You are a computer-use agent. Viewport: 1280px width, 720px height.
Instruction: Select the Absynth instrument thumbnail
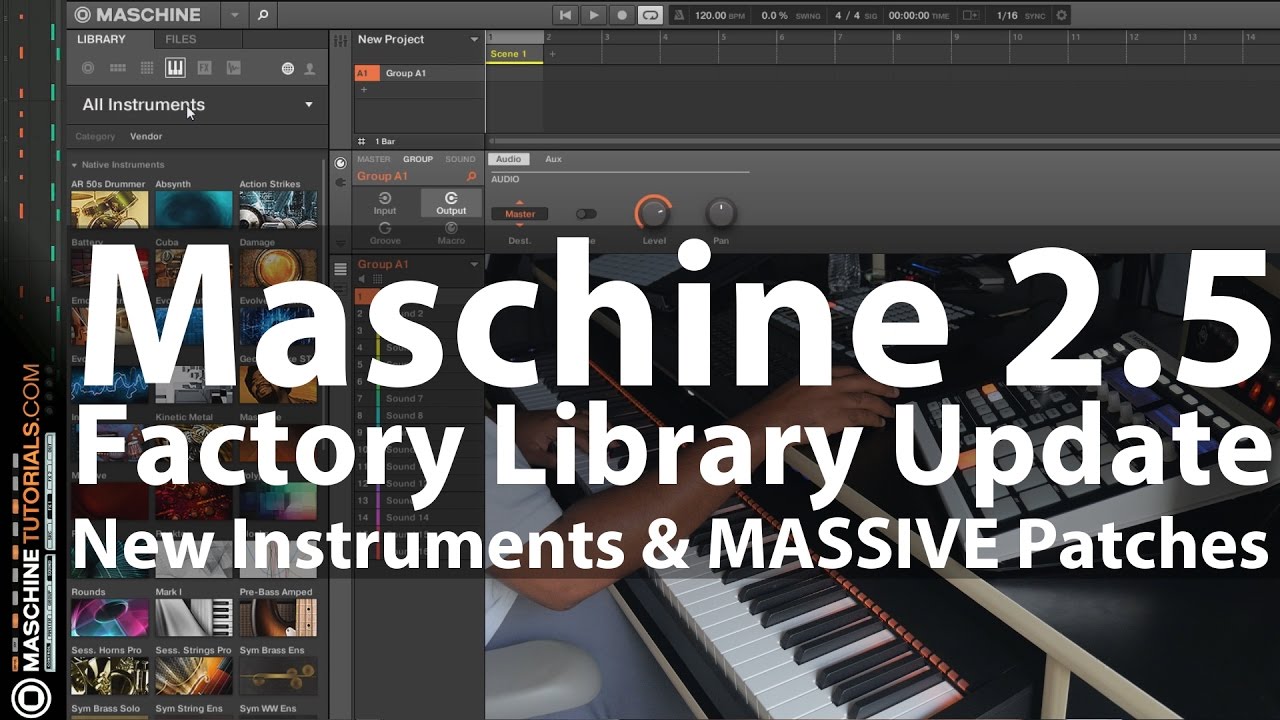click(192, 207)
